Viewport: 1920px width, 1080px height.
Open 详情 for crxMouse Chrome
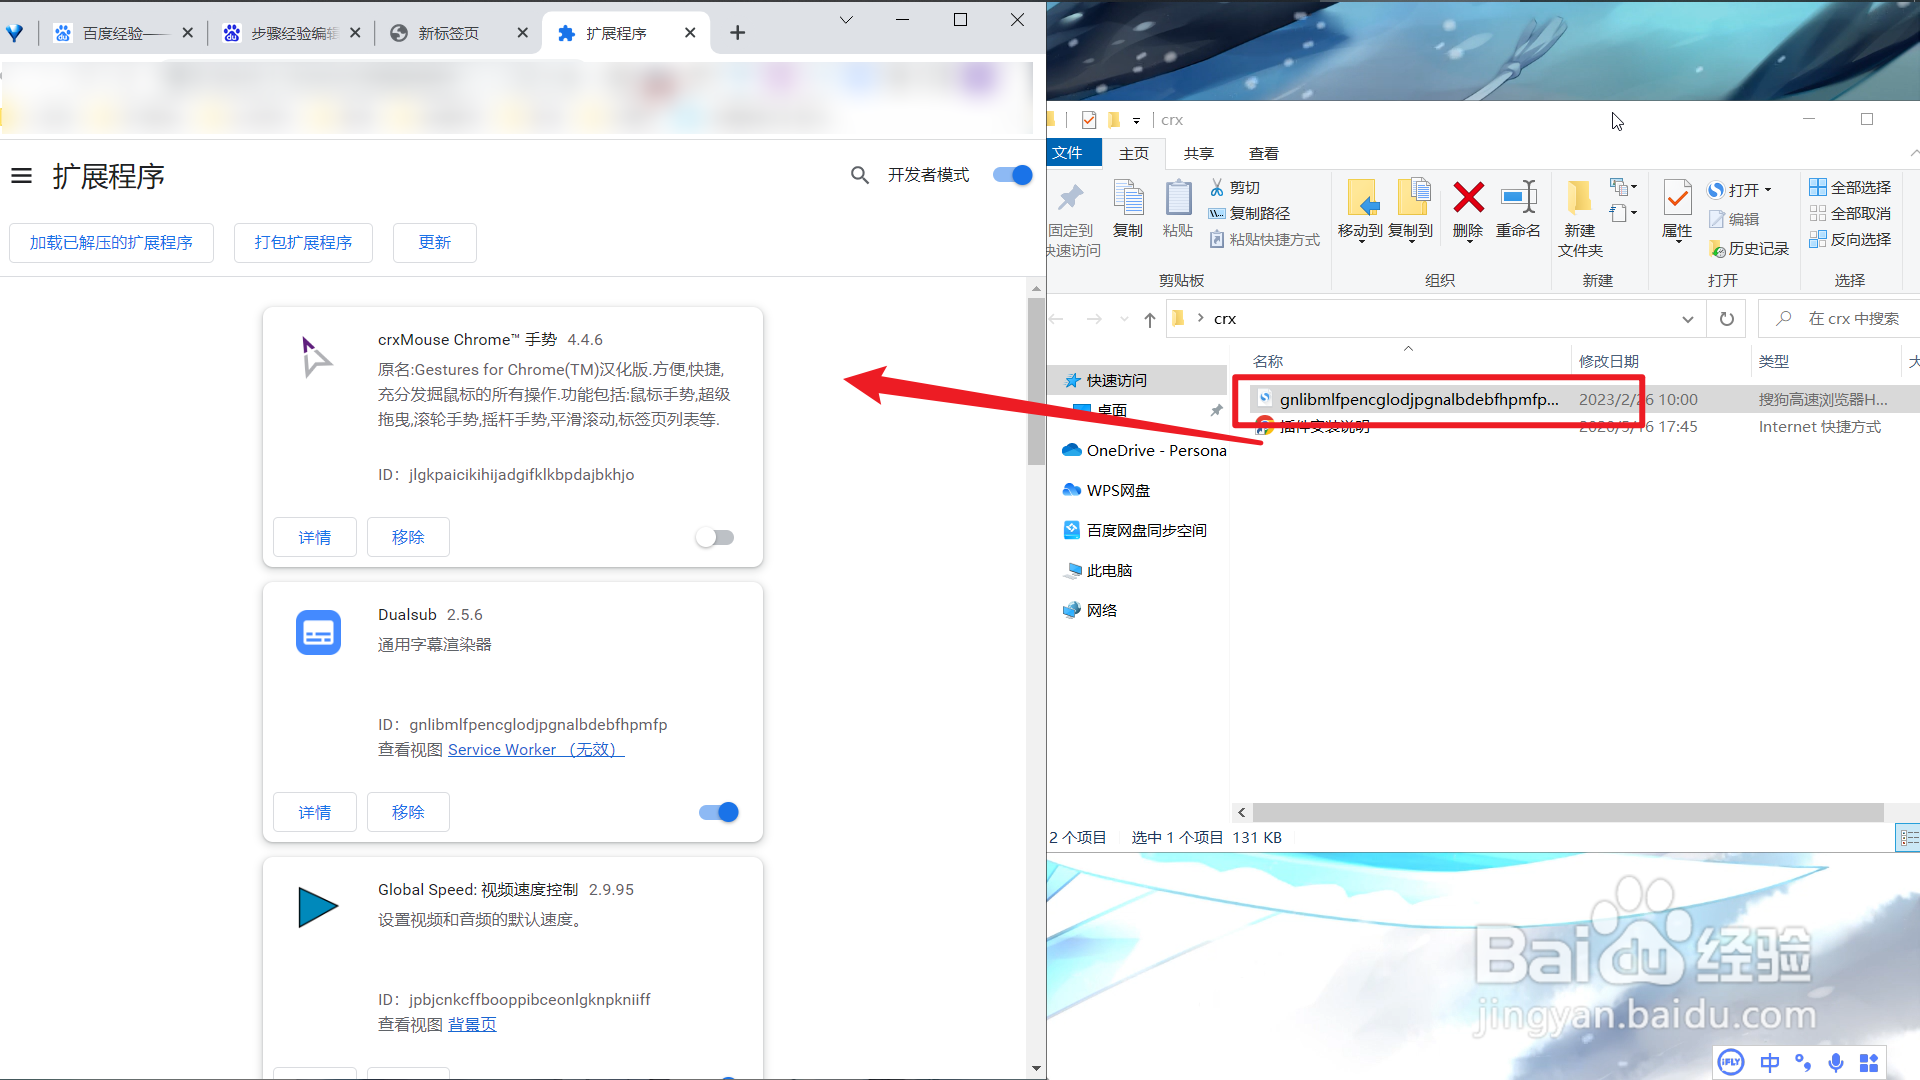[315, 538]
